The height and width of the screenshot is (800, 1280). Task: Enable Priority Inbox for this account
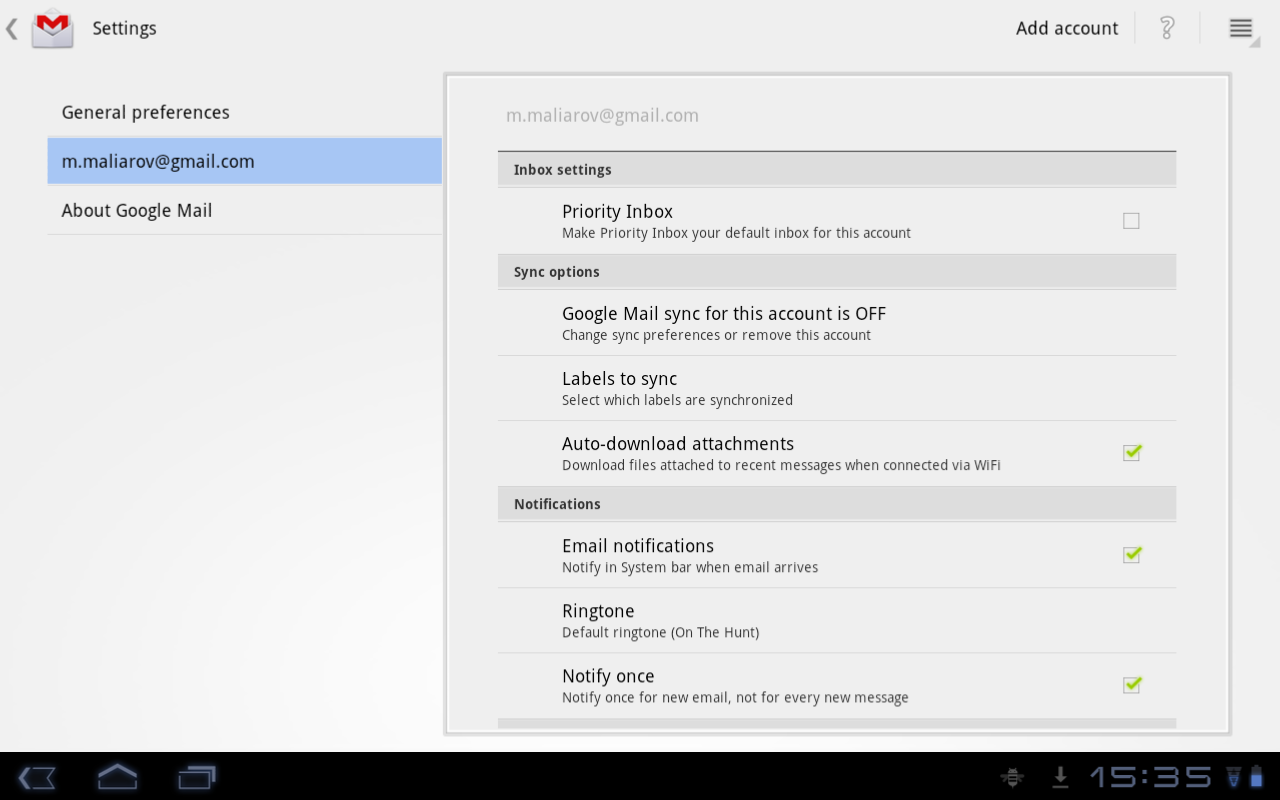pyautogui.click(x=1131, y=220)
